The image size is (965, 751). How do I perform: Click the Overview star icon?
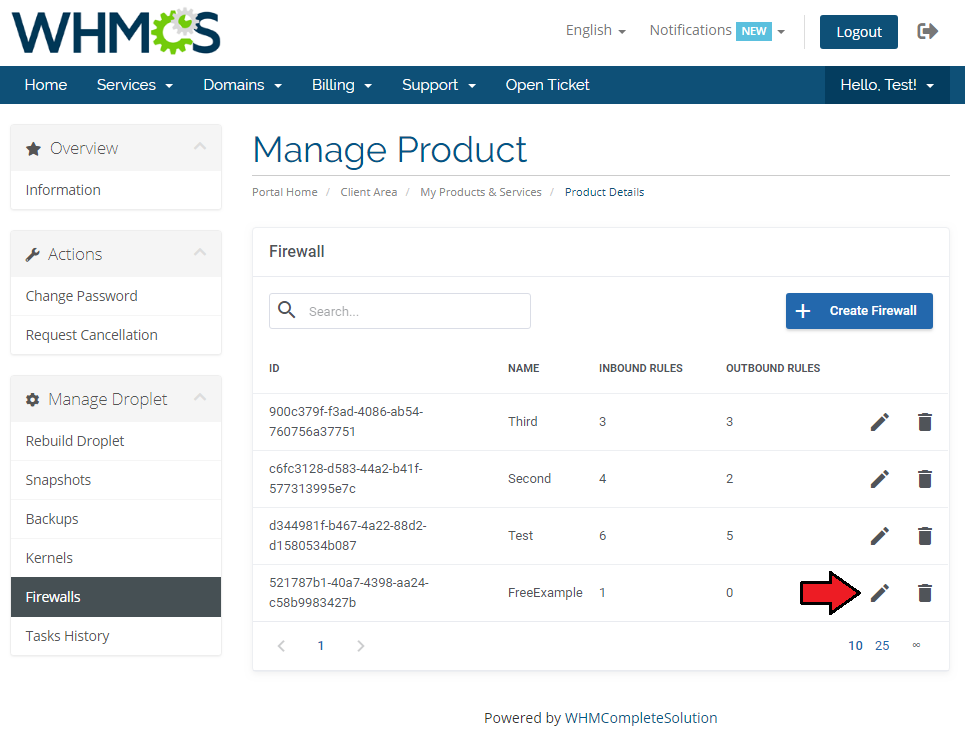pos(33,149)
